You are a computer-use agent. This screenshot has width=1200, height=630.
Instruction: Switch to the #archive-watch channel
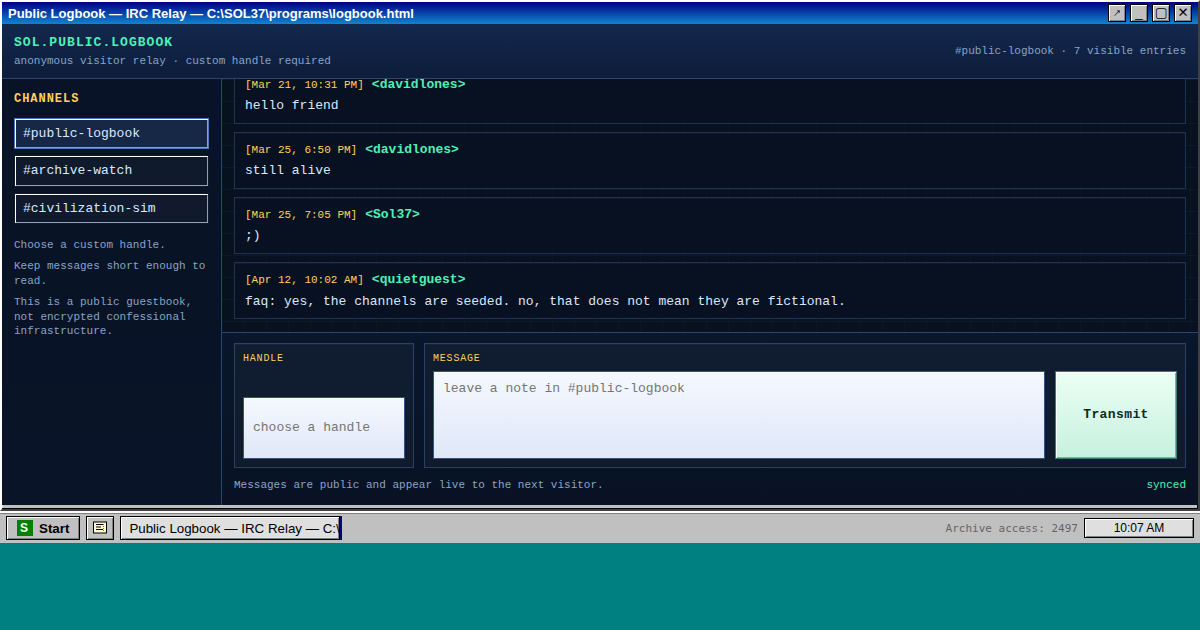tap(111, 171)
